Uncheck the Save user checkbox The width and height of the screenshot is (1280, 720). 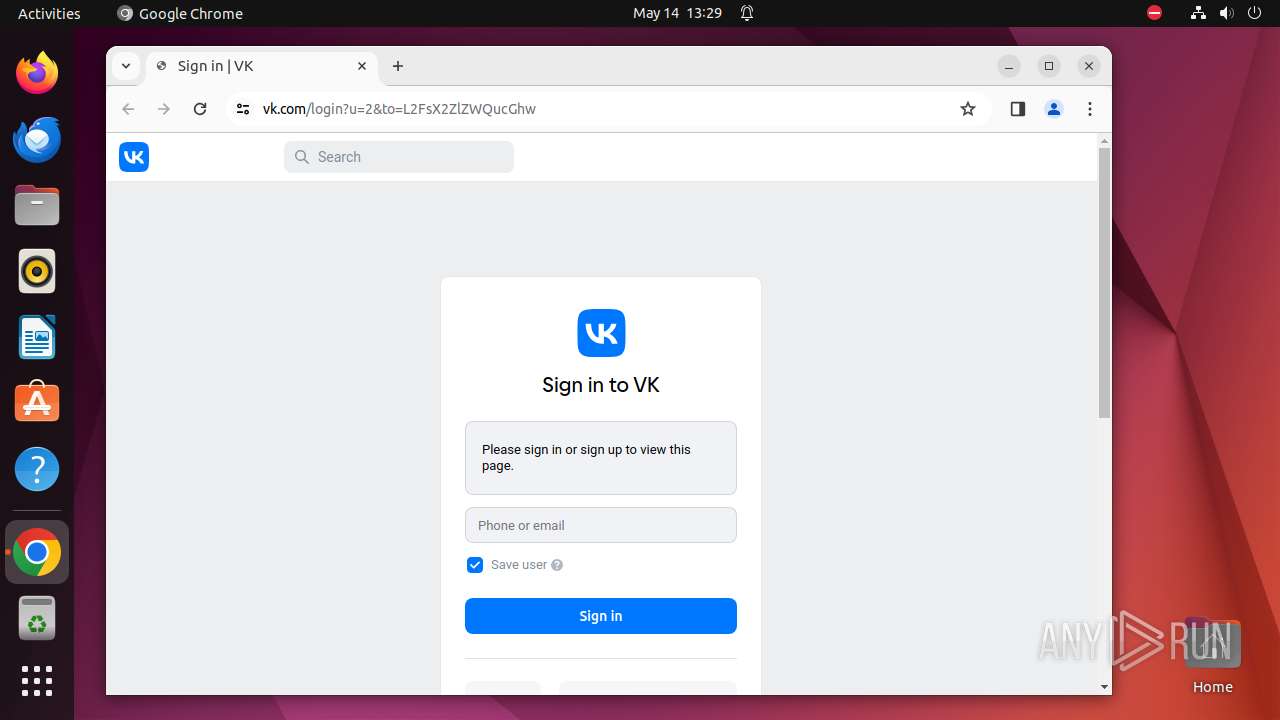475,565
